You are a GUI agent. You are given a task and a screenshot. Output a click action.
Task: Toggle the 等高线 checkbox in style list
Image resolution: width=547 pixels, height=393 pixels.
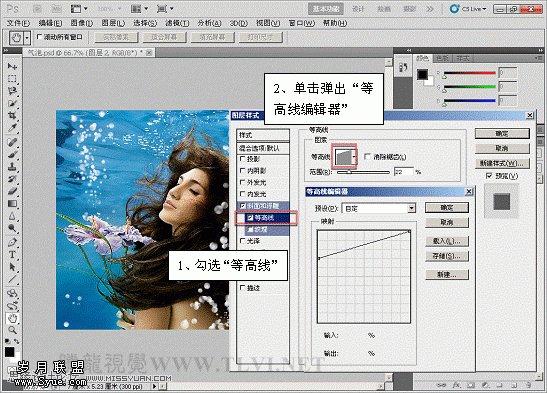coord(250,218)
